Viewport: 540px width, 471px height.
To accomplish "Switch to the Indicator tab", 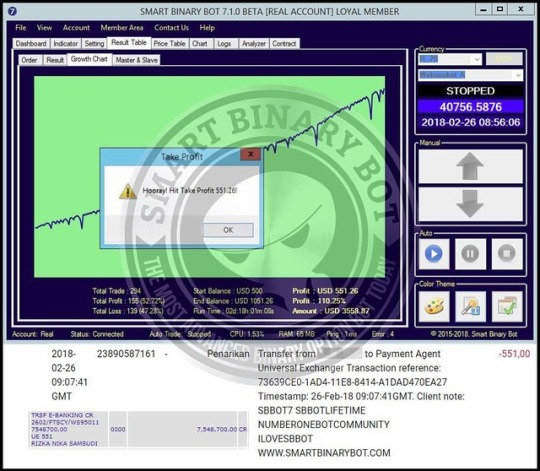I will [x=65, y=44].
